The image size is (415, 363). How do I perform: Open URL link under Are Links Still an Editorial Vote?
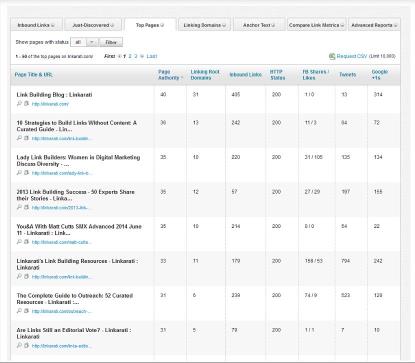61,346
